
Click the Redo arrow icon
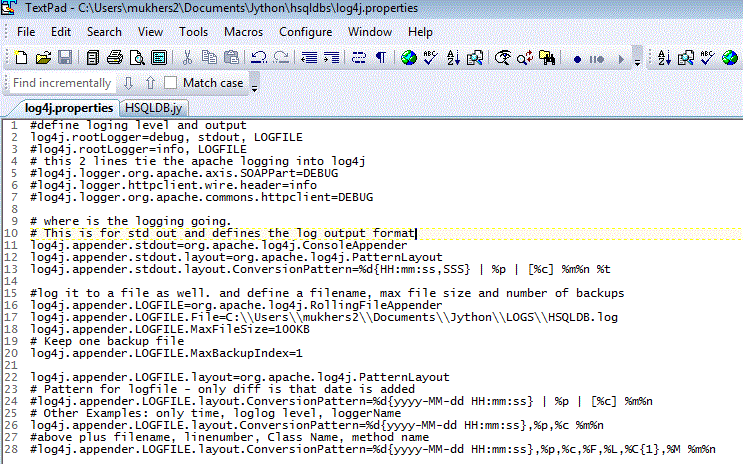click(281, 58)
